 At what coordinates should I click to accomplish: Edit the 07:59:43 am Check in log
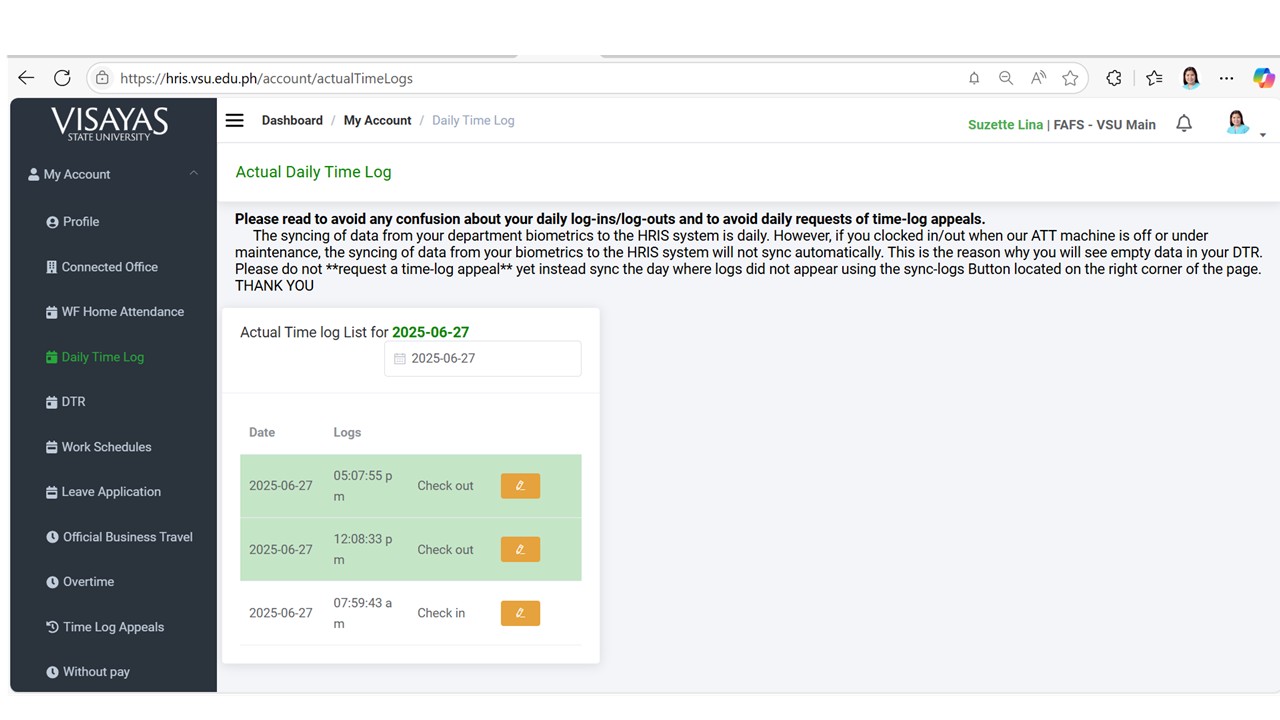520,613
